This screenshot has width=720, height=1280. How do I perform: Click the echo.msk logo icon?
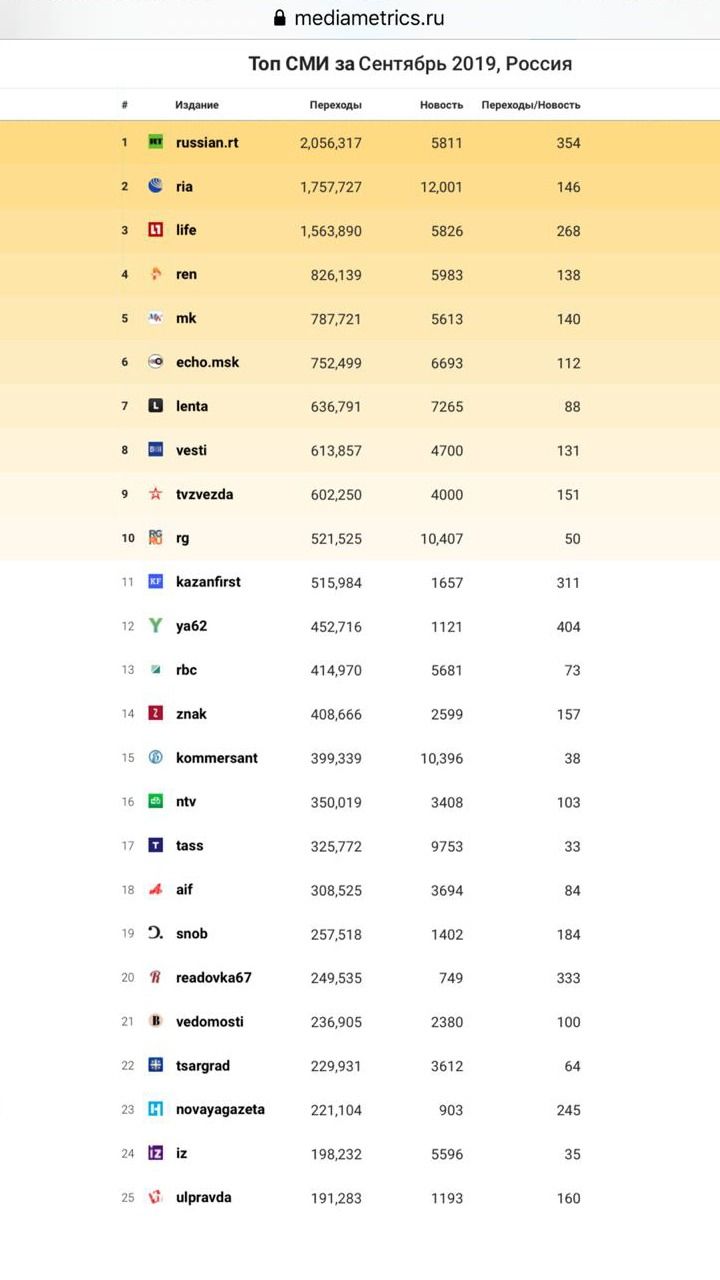point(156,362)
